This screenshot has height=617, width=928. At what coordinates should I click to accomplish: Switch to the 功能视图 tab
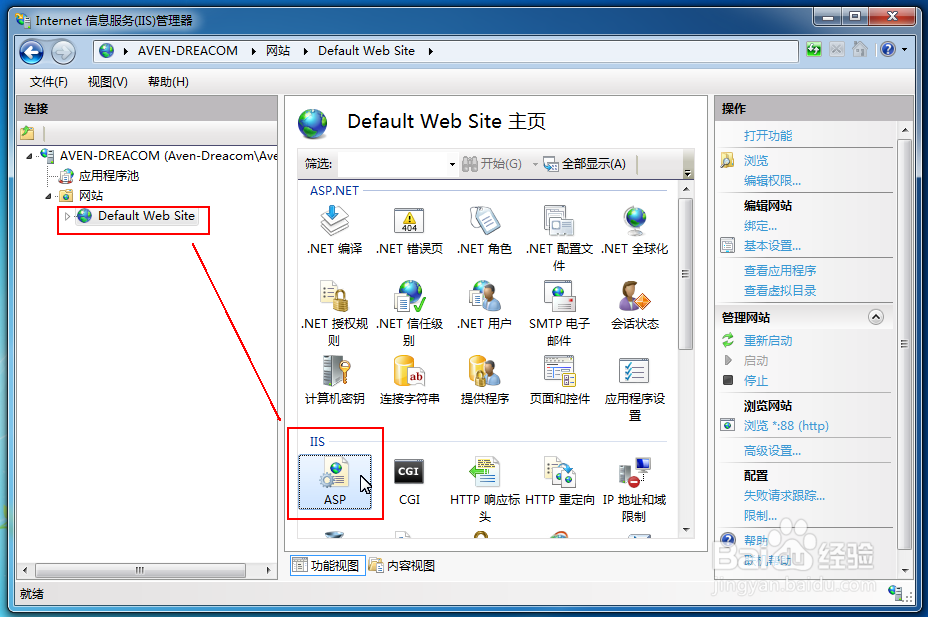coord(327,566)
